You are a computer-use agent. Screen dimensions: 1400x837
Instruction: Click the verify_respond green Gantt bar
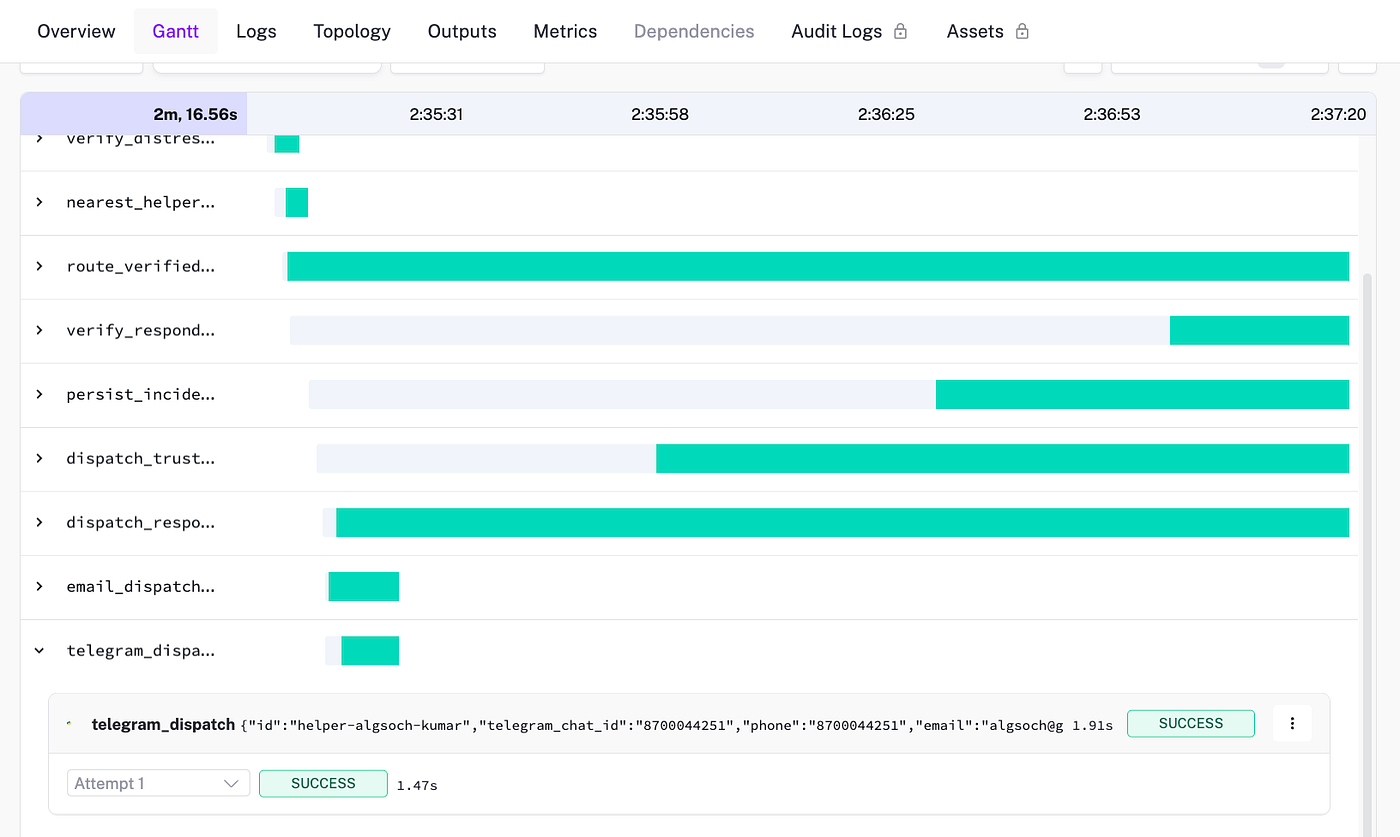pyautogui.click(x=1259, y=330)
